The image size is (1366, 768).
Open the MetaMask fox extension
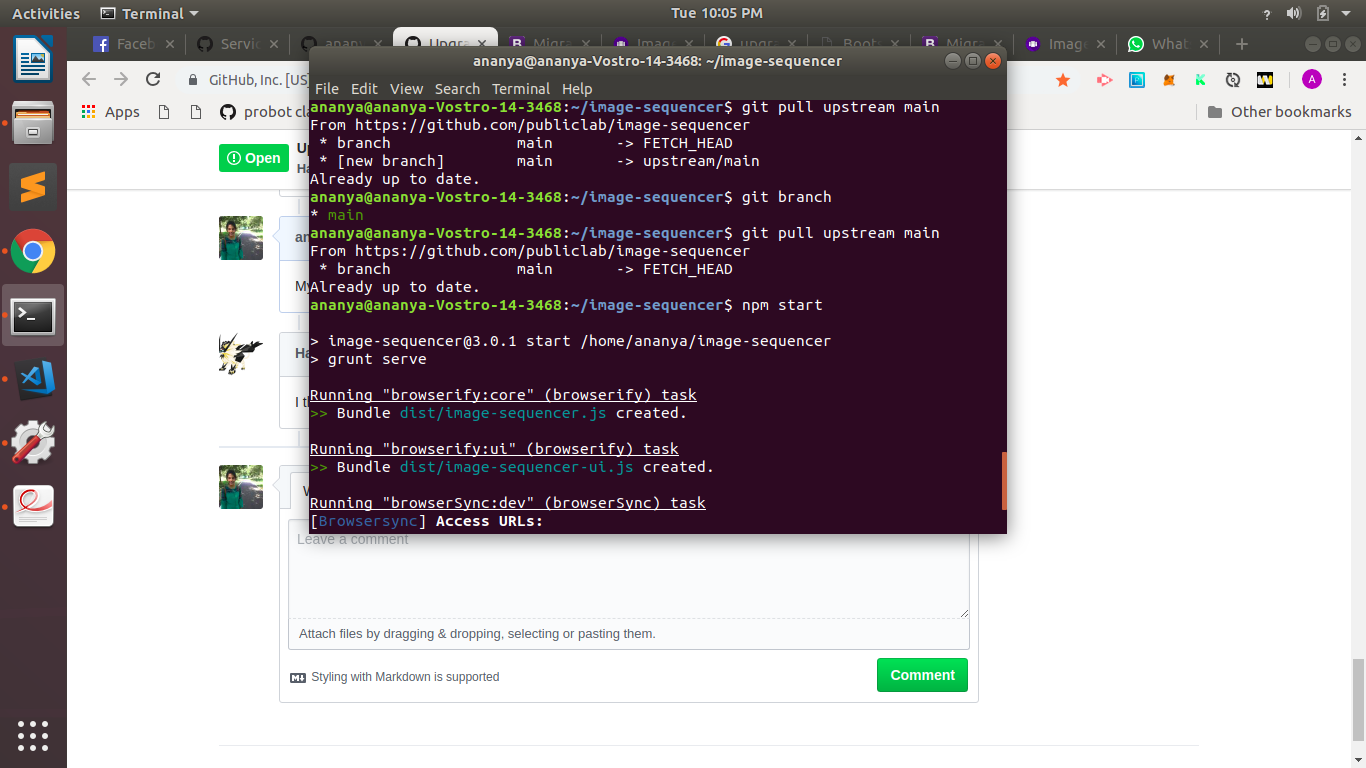1169,80
